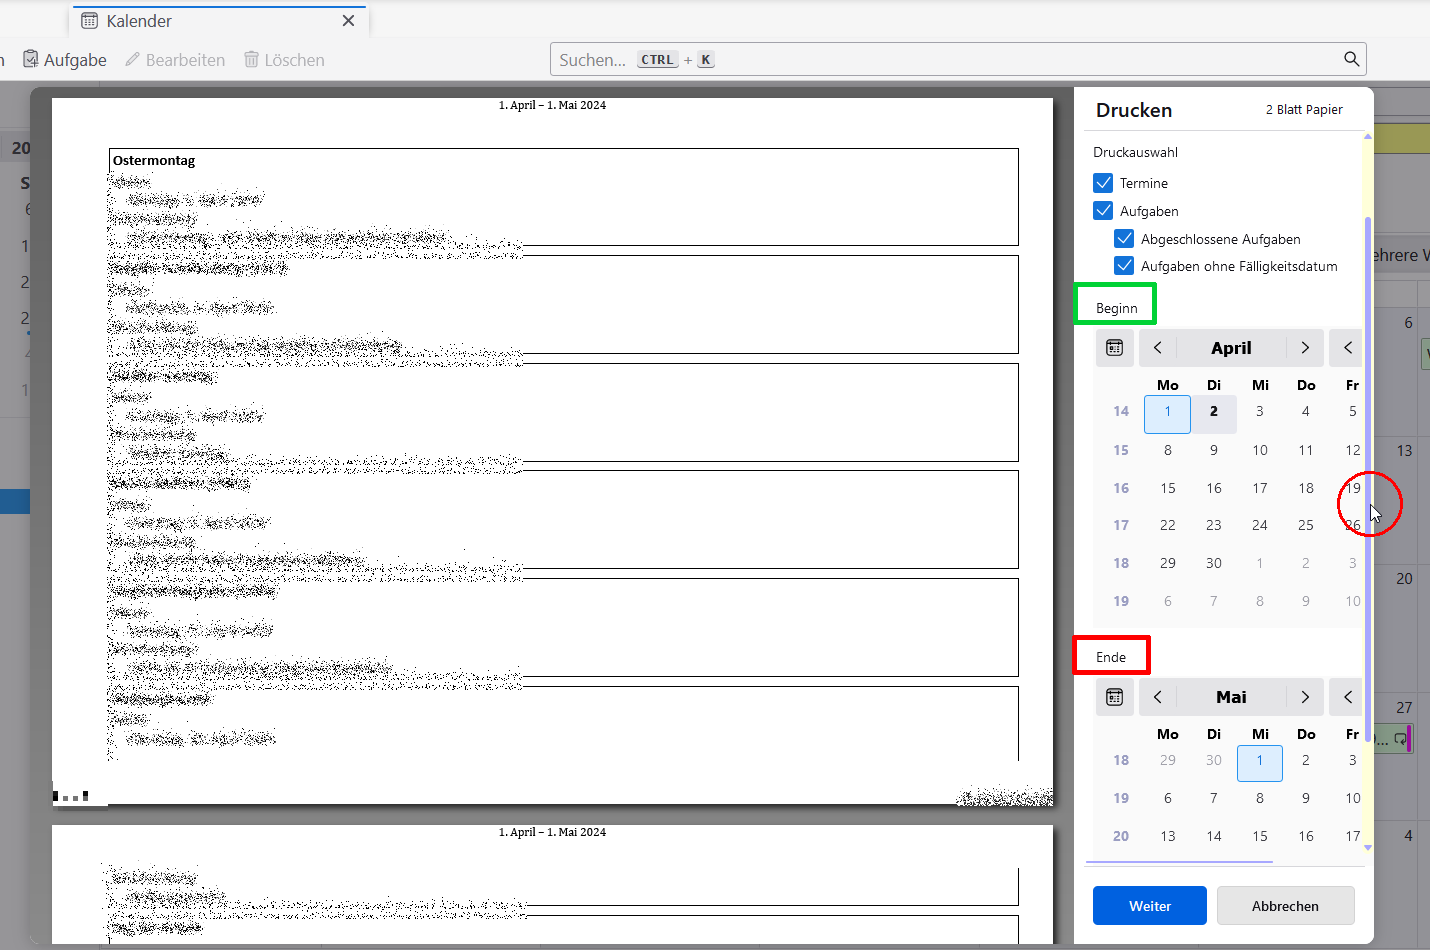1430x950 pixels.
Task: Select April 16 in Beginn calendar
Action: coord(1214,488)
